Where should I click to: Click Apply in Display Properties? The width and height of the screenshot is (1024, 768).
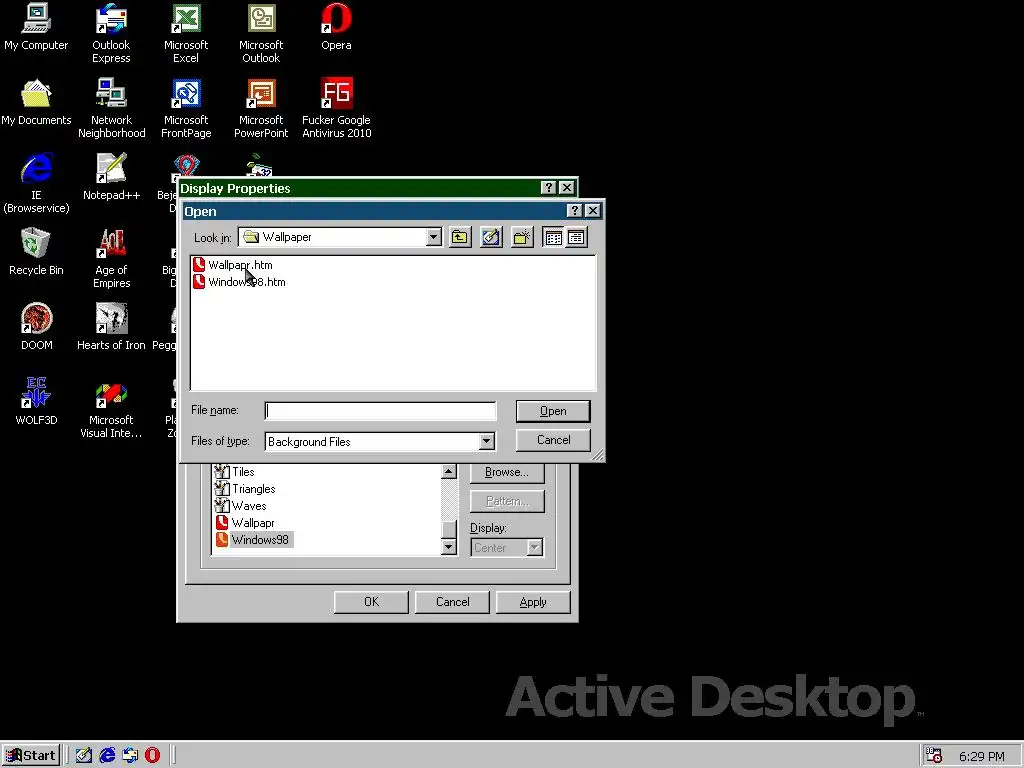[x=533, y=602]
